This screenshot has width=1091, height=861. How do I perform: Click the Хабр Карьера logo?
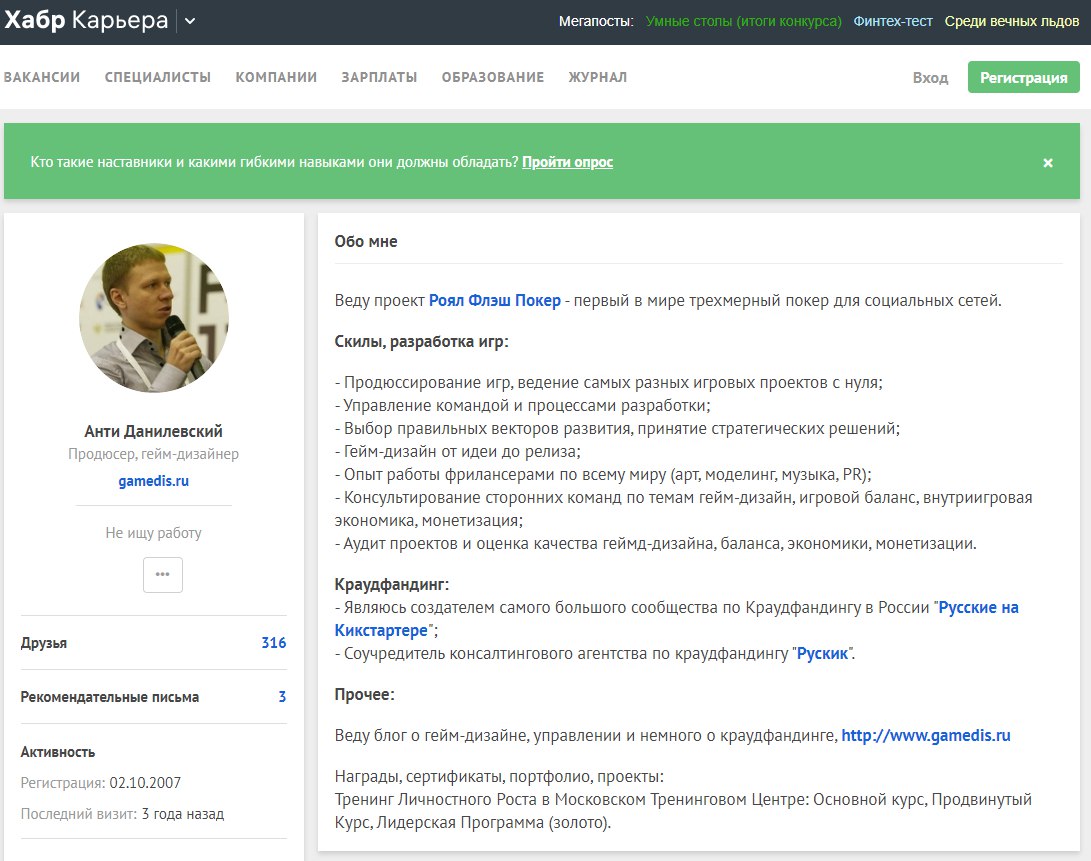(86, 20)
